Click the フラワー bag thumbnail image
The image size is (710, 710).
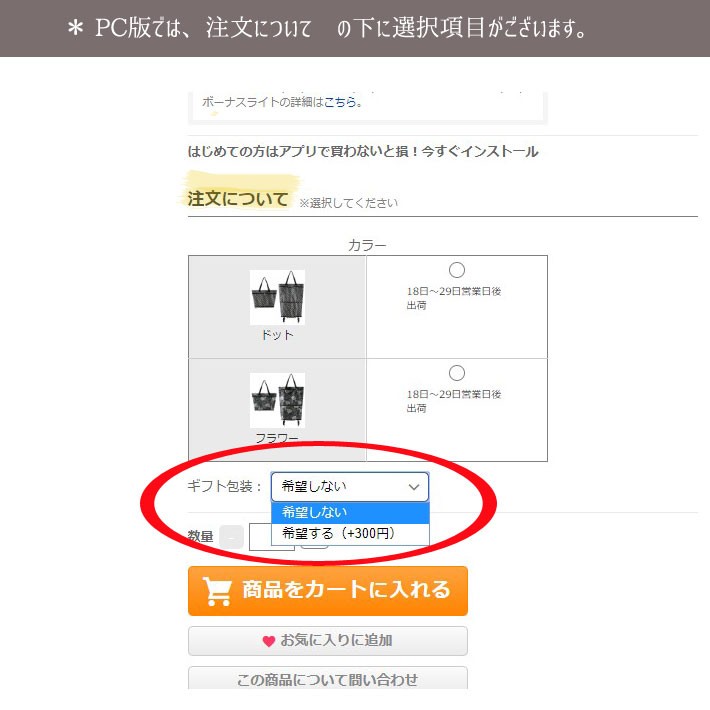(277, 400)
